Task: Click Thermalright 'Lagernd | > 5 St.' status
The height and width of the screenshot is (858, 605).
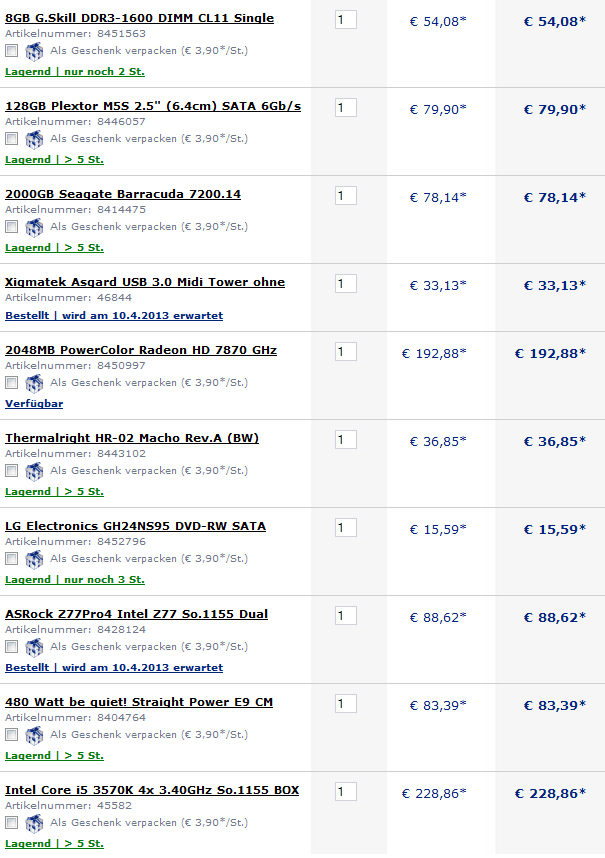Action: pos(54,492)
